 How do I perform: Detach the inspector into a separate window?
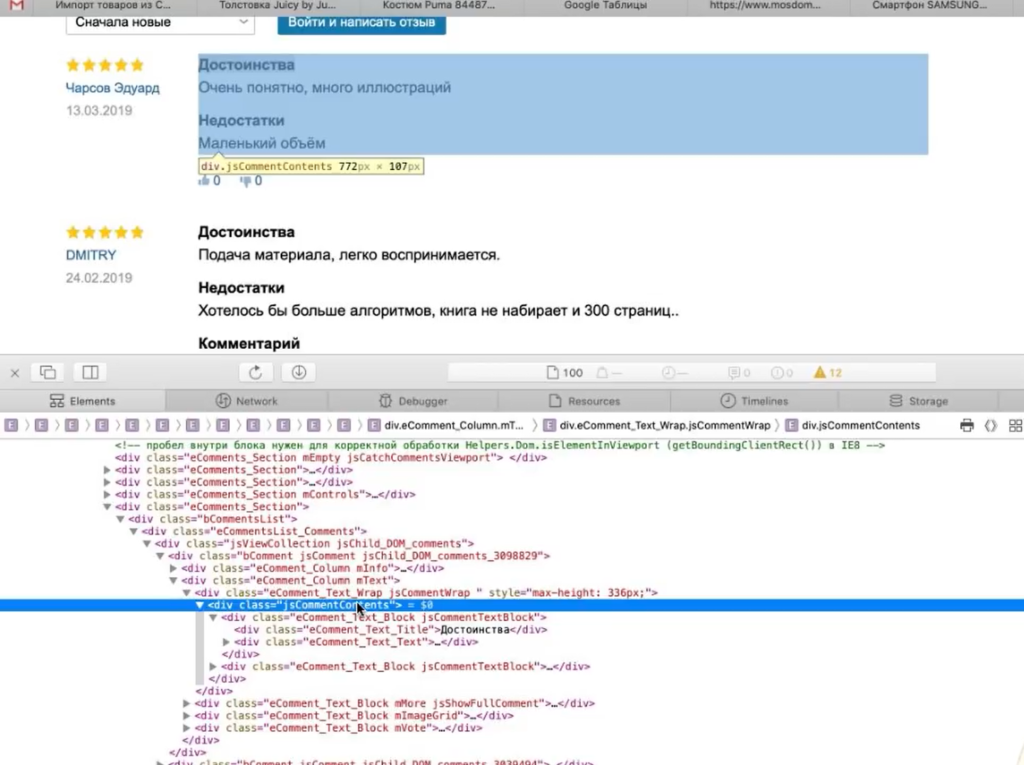(47, 373)
